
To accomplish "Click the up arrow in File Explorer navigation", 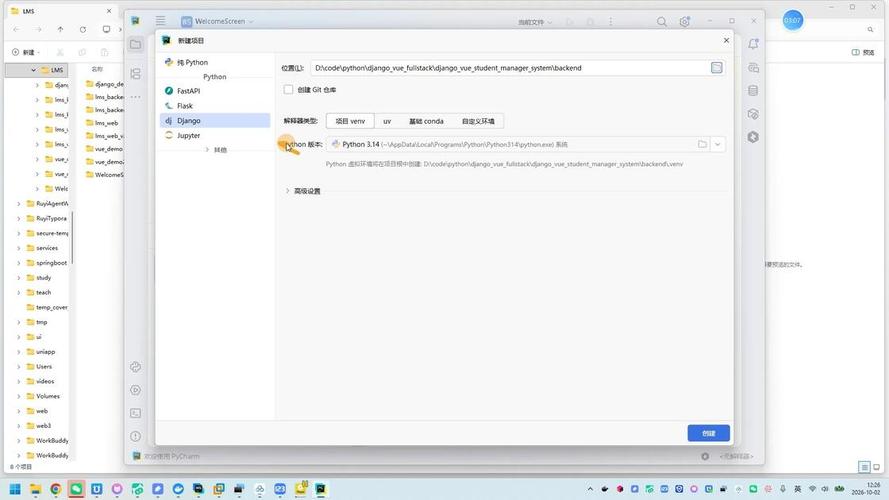I will (x=60, y=29).
